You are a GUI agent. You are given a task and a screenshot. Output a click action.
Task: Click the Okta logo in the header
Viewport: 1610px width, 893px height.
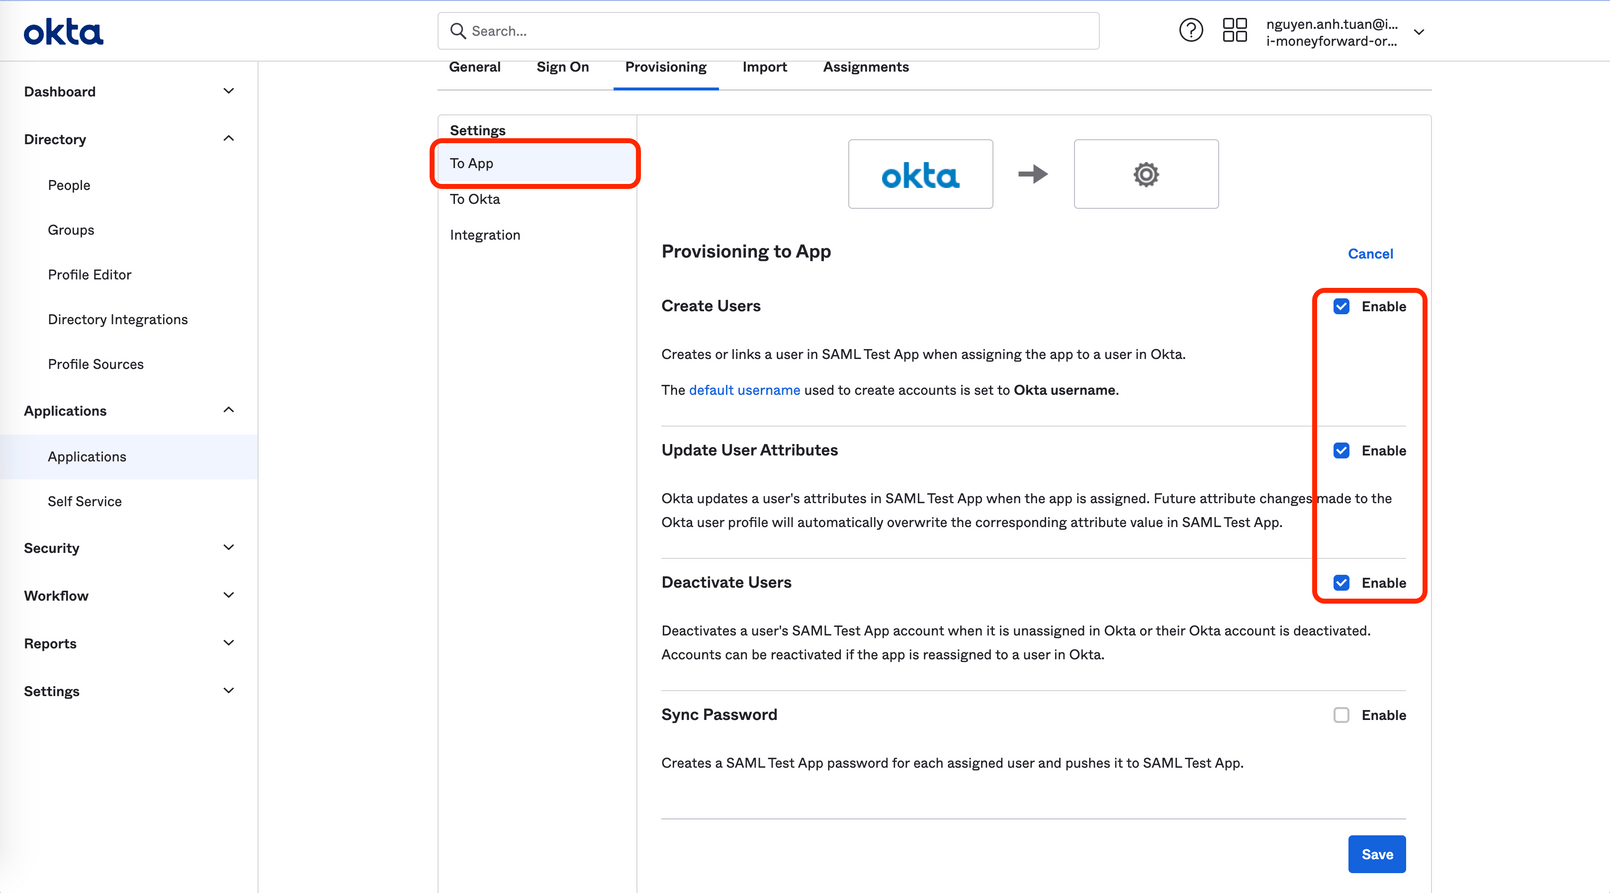click(x=63, y=32)
